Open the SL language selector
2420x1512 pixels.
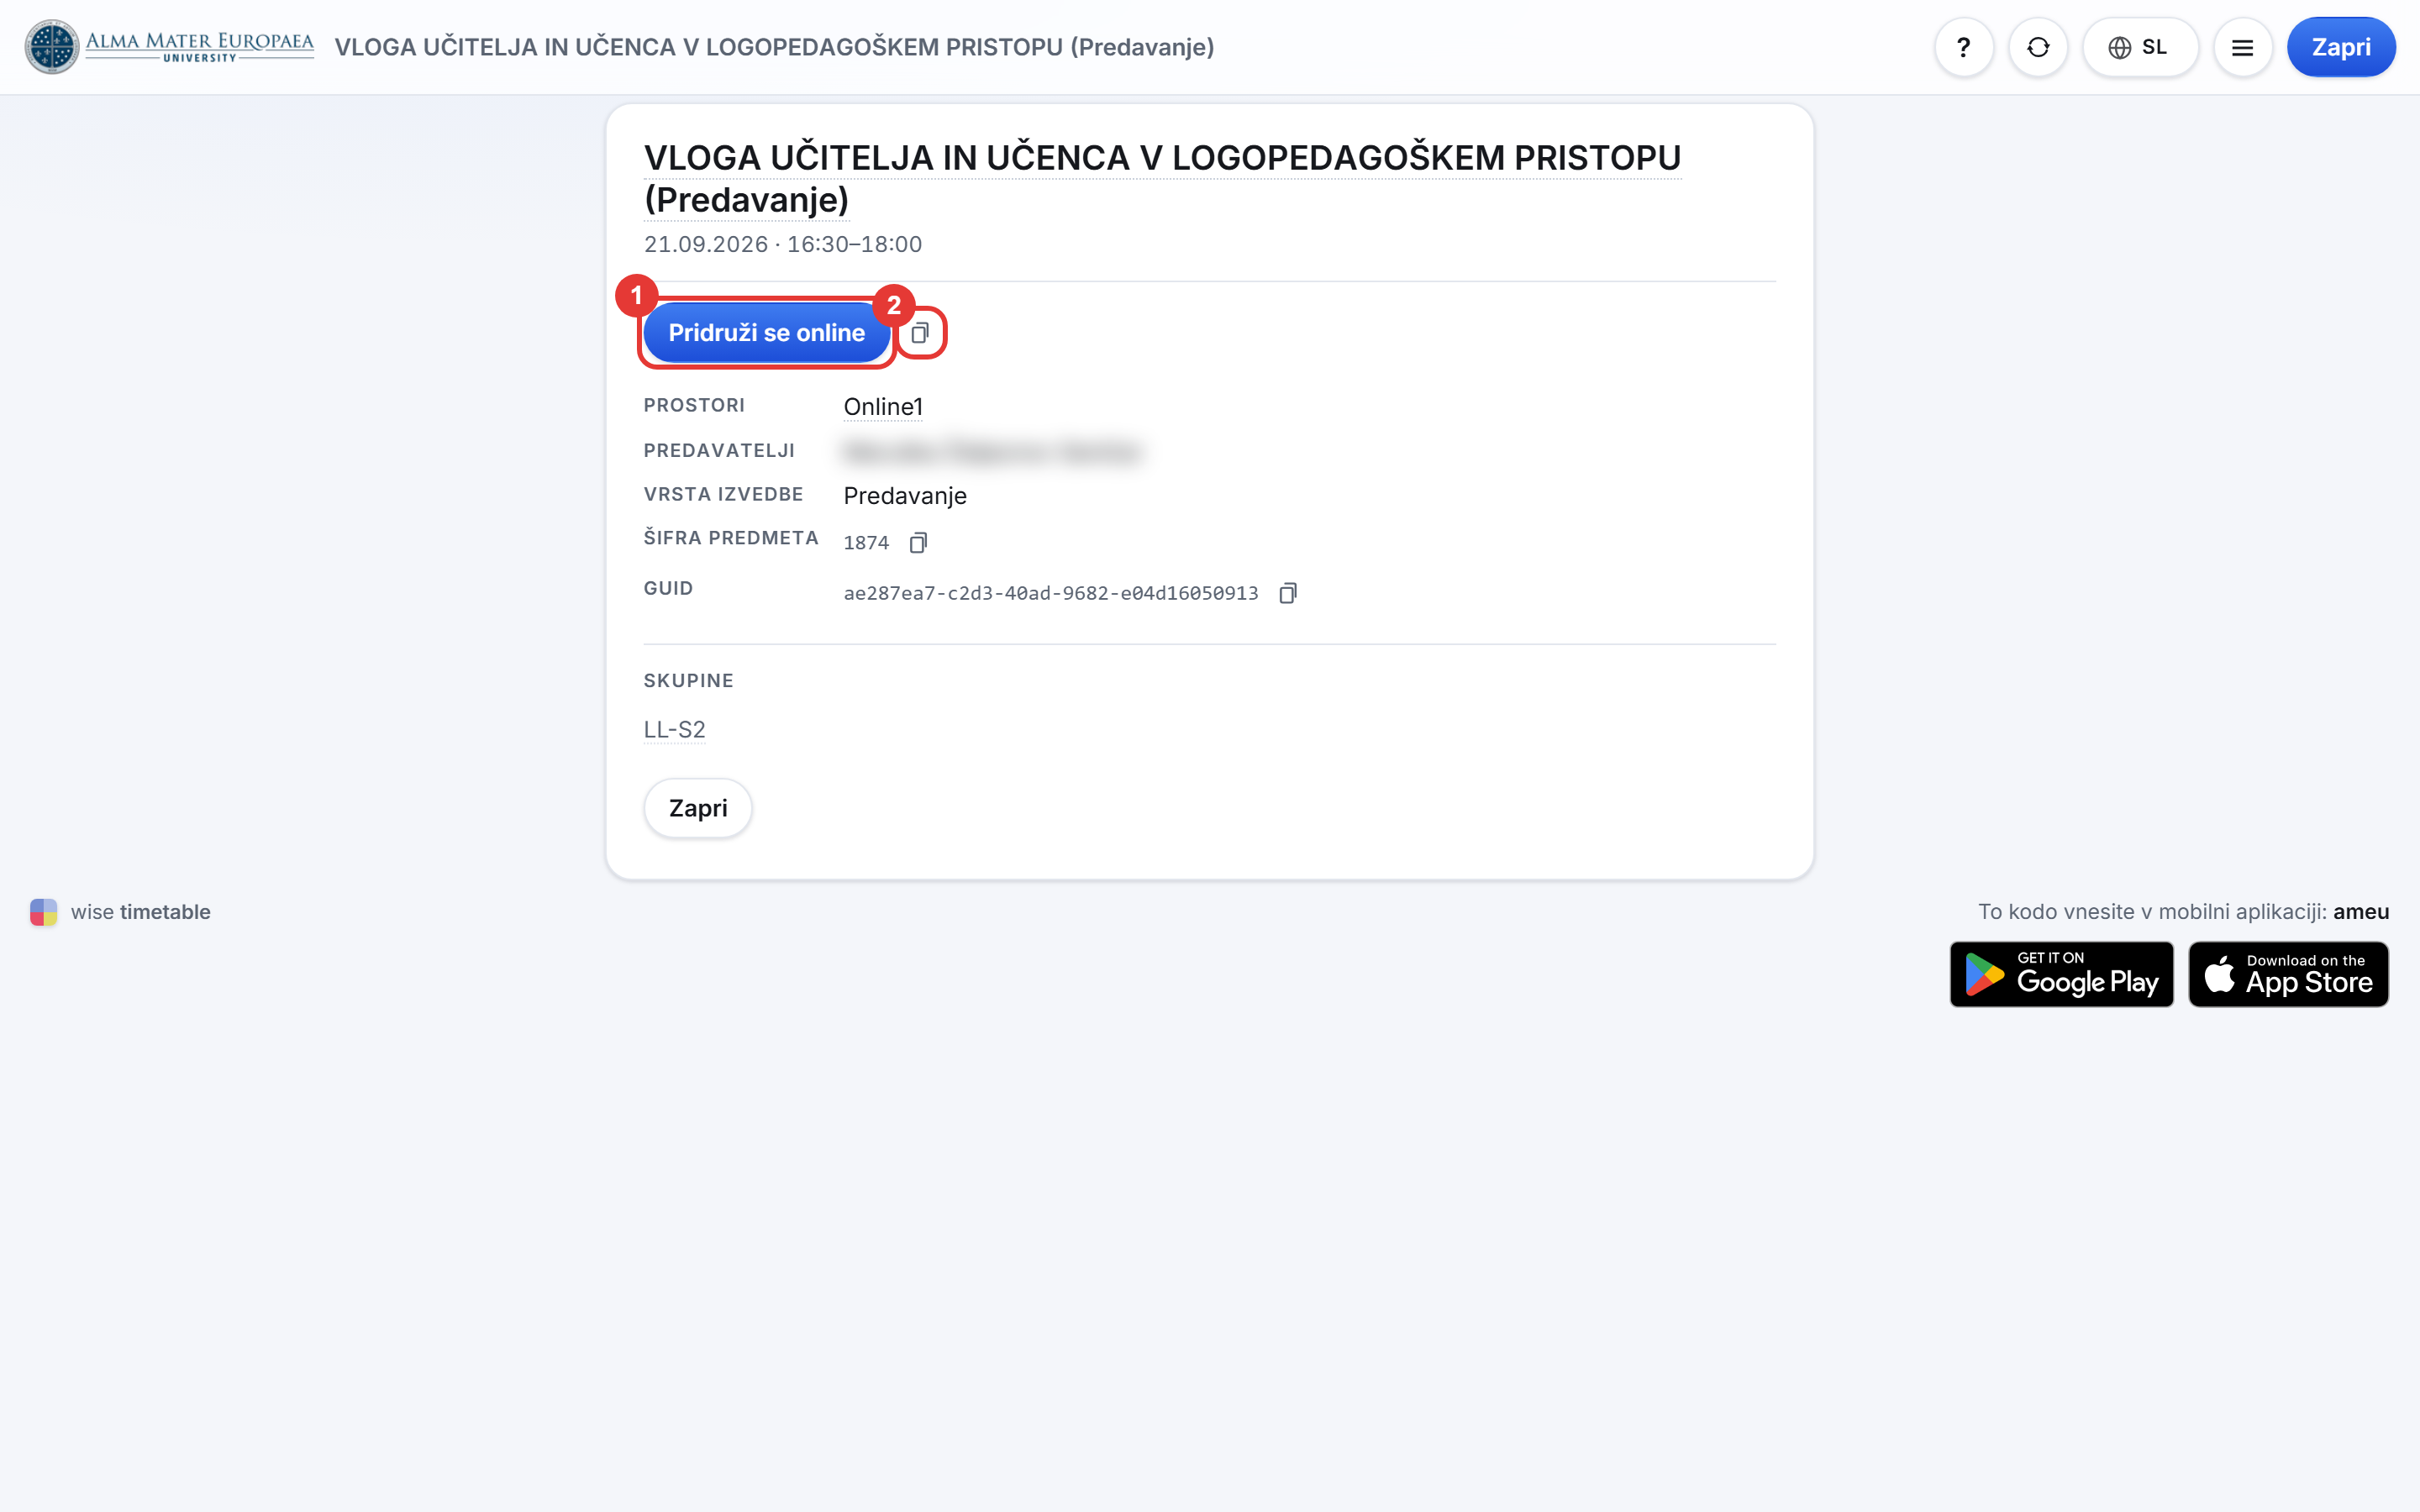[2140, 47]
